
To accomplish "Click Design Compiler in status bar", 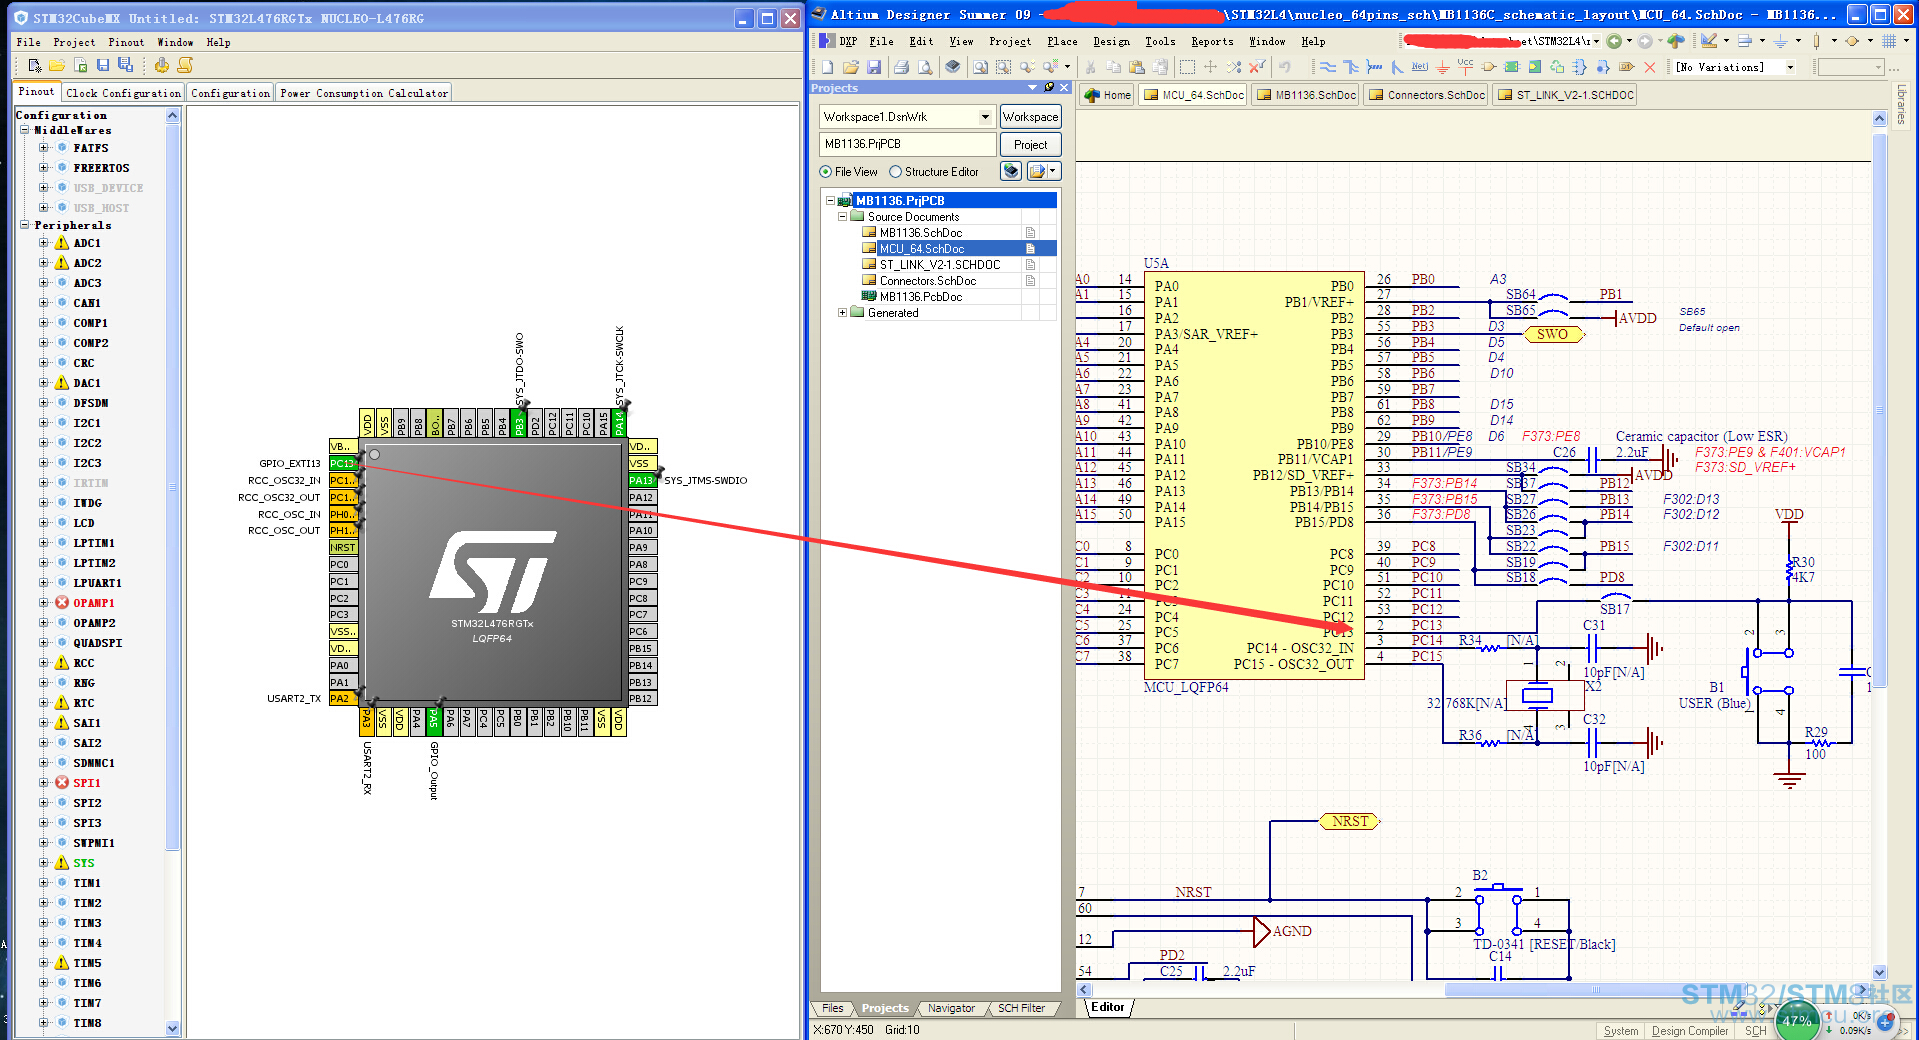I will tap(1689, 1031).
